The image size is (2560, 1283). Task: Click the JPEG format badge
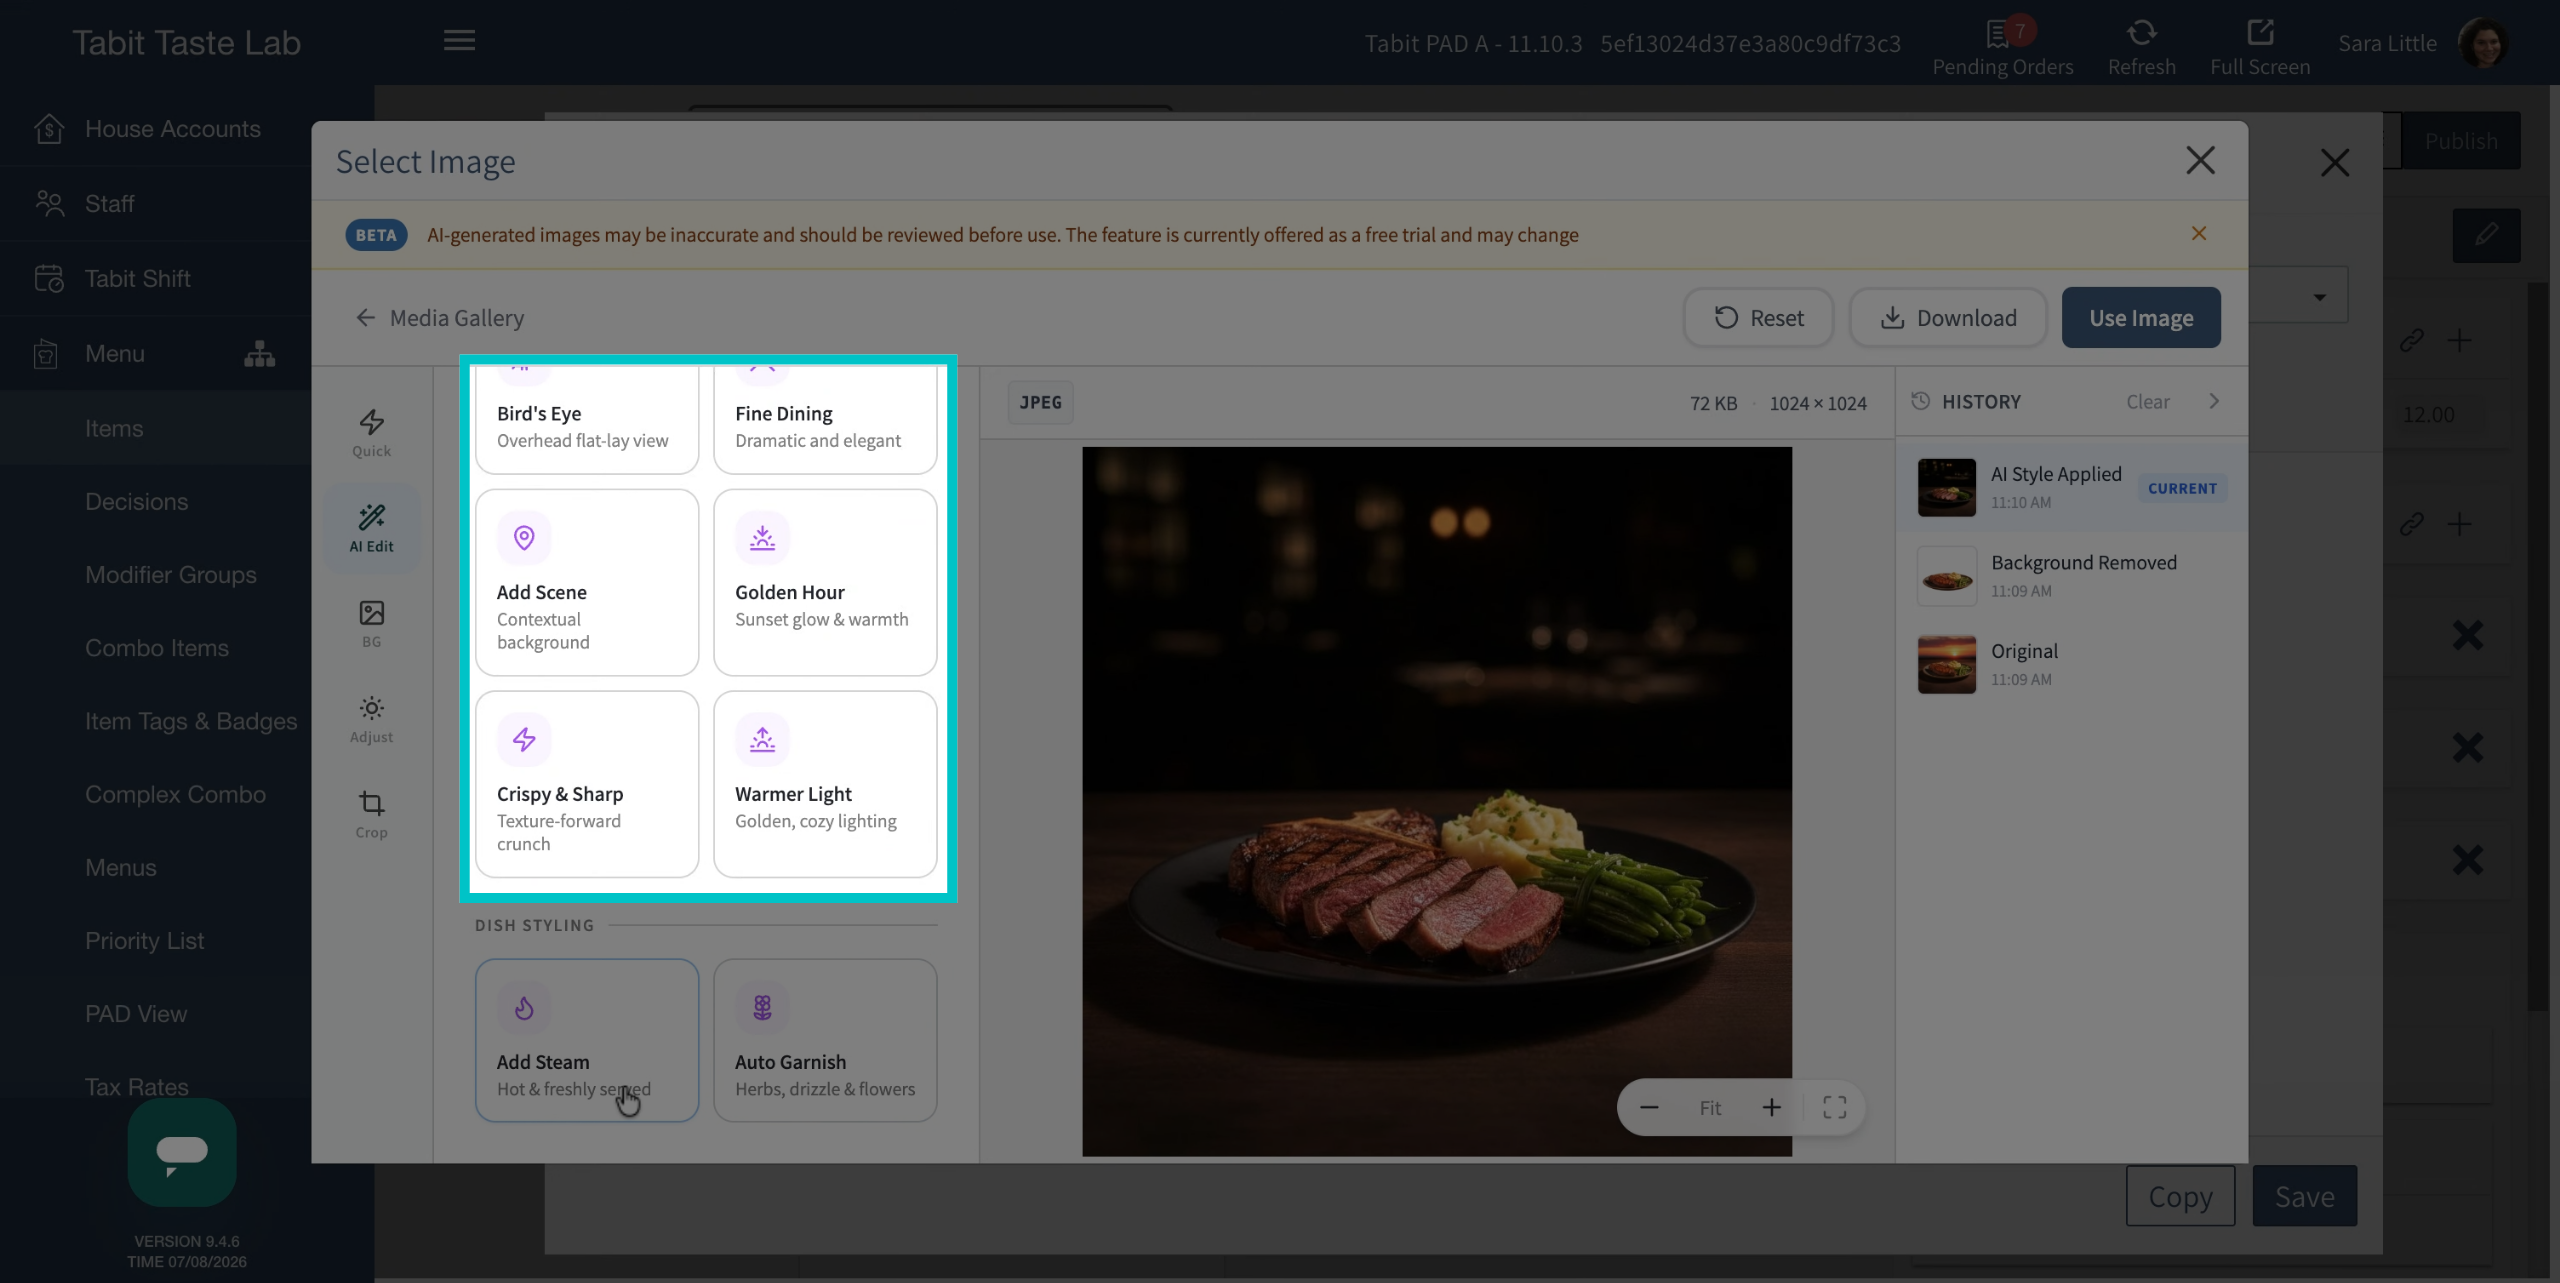coord(1040,402)
